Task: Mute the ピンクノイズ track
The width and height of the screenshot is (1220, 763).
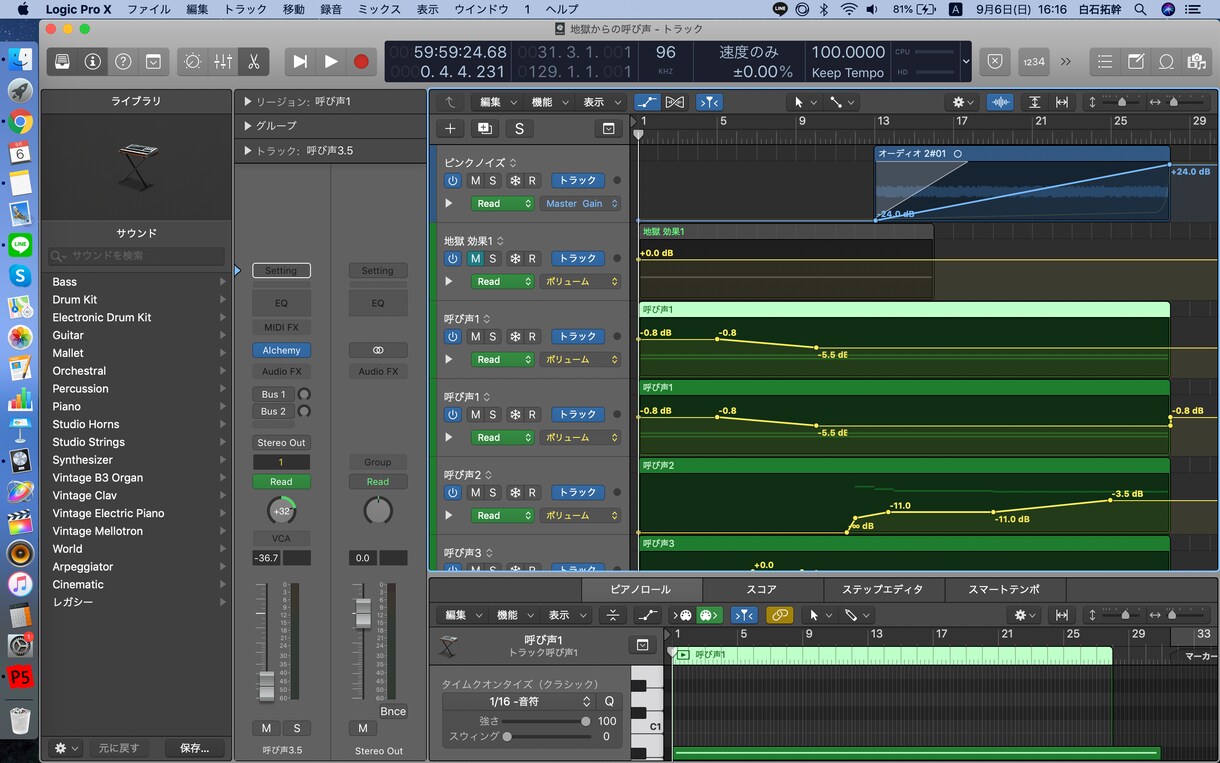Action: [475, 181]
